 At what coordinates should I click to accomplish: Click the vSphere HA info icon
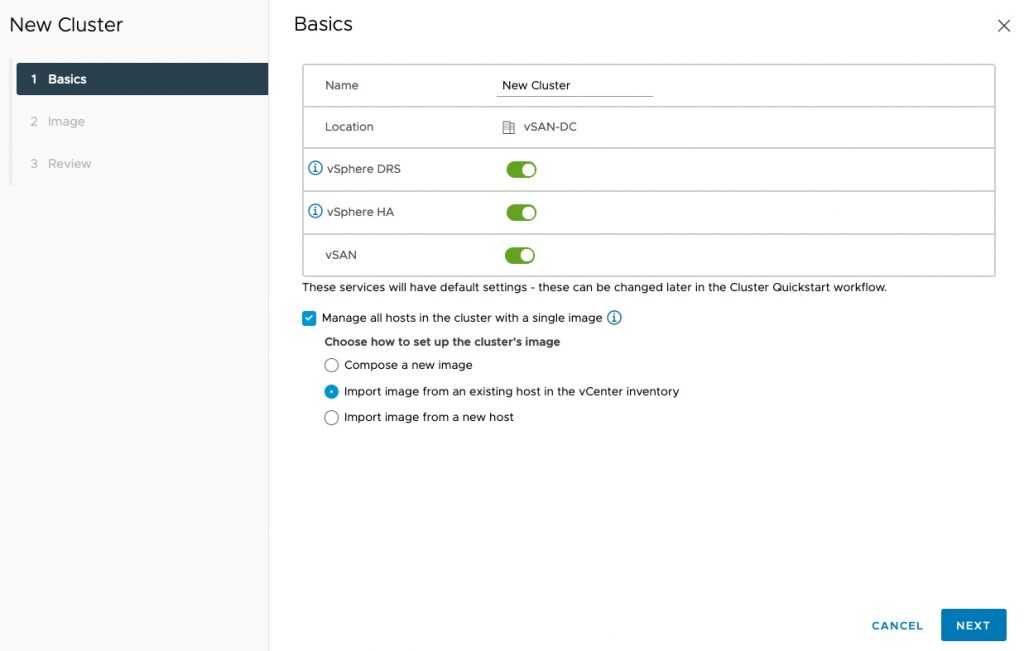click(x=316, y=212)
